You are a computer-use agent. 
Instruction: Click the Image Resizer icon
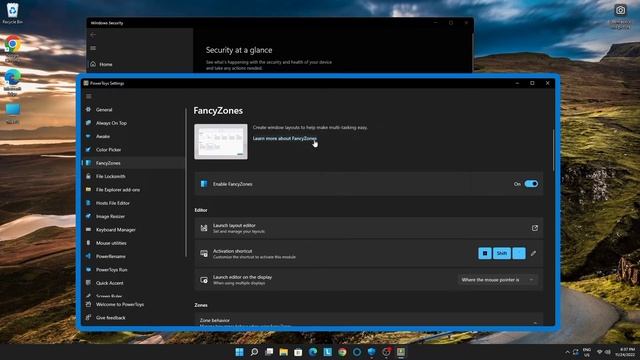(x=88, y=216)
